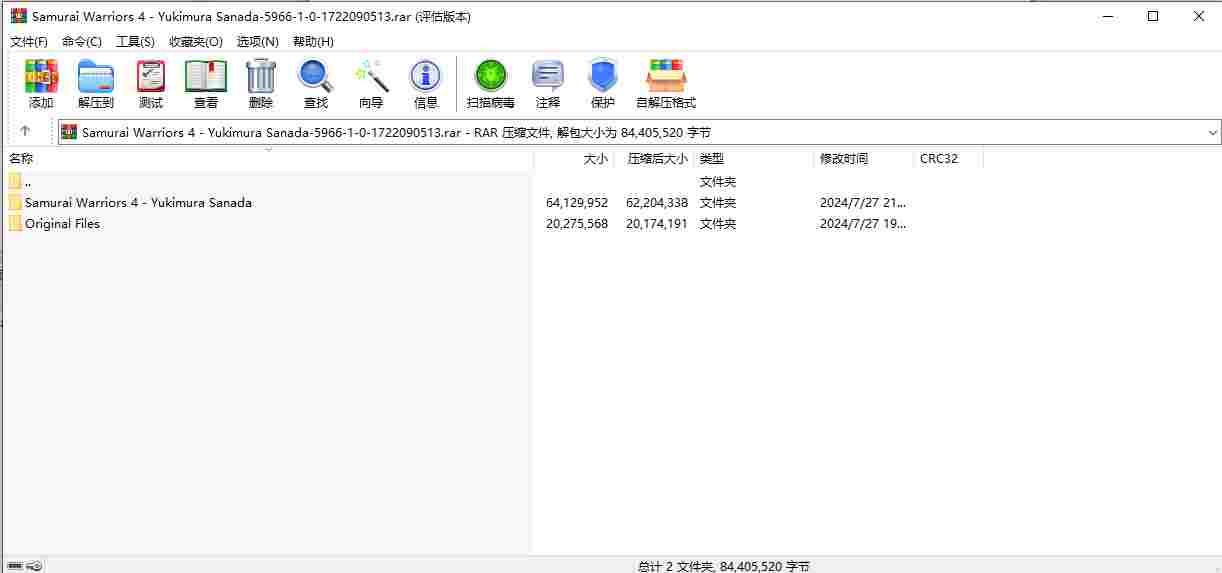Open the 选项(N) menu
1222x573 pixels.
[258, 41]
